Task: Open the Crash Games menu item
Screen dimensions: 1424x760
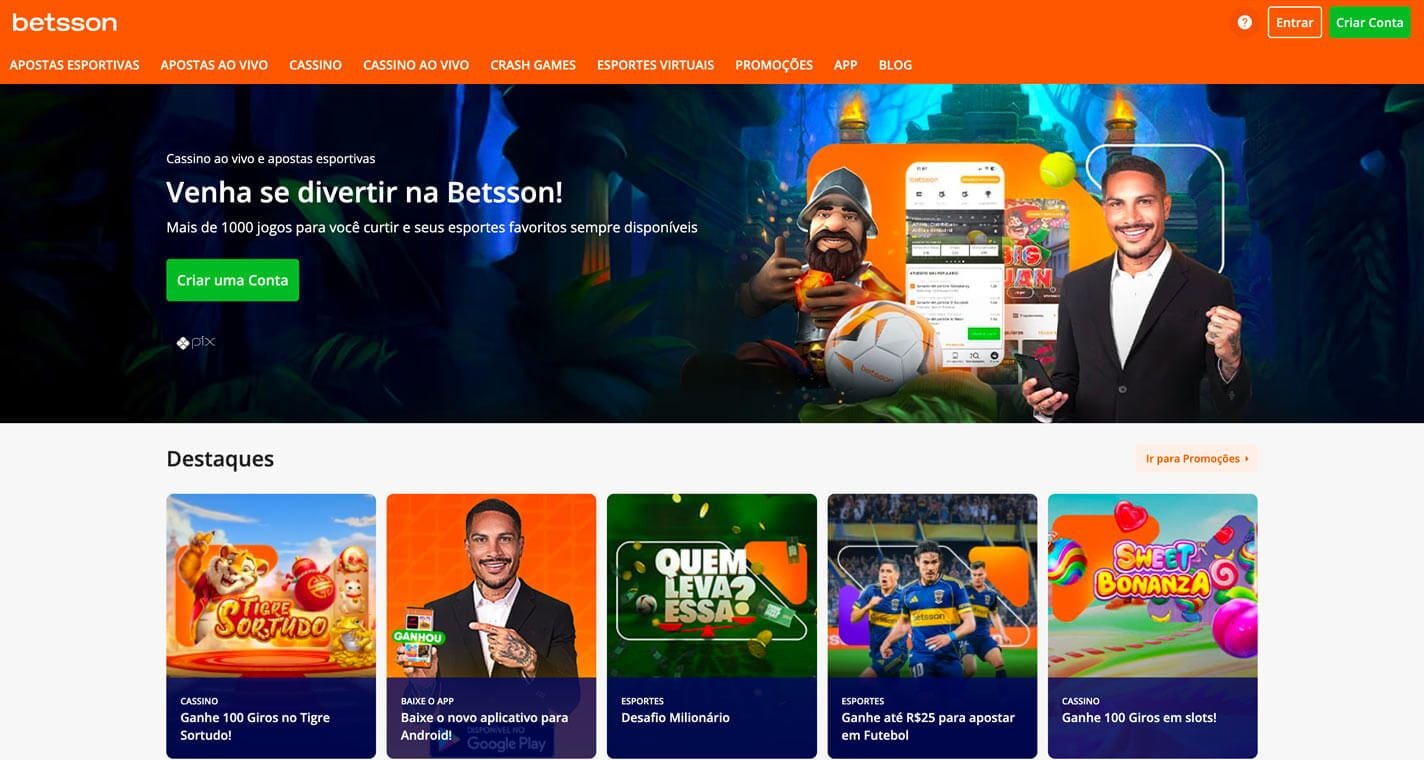Action: click(533, 65)
